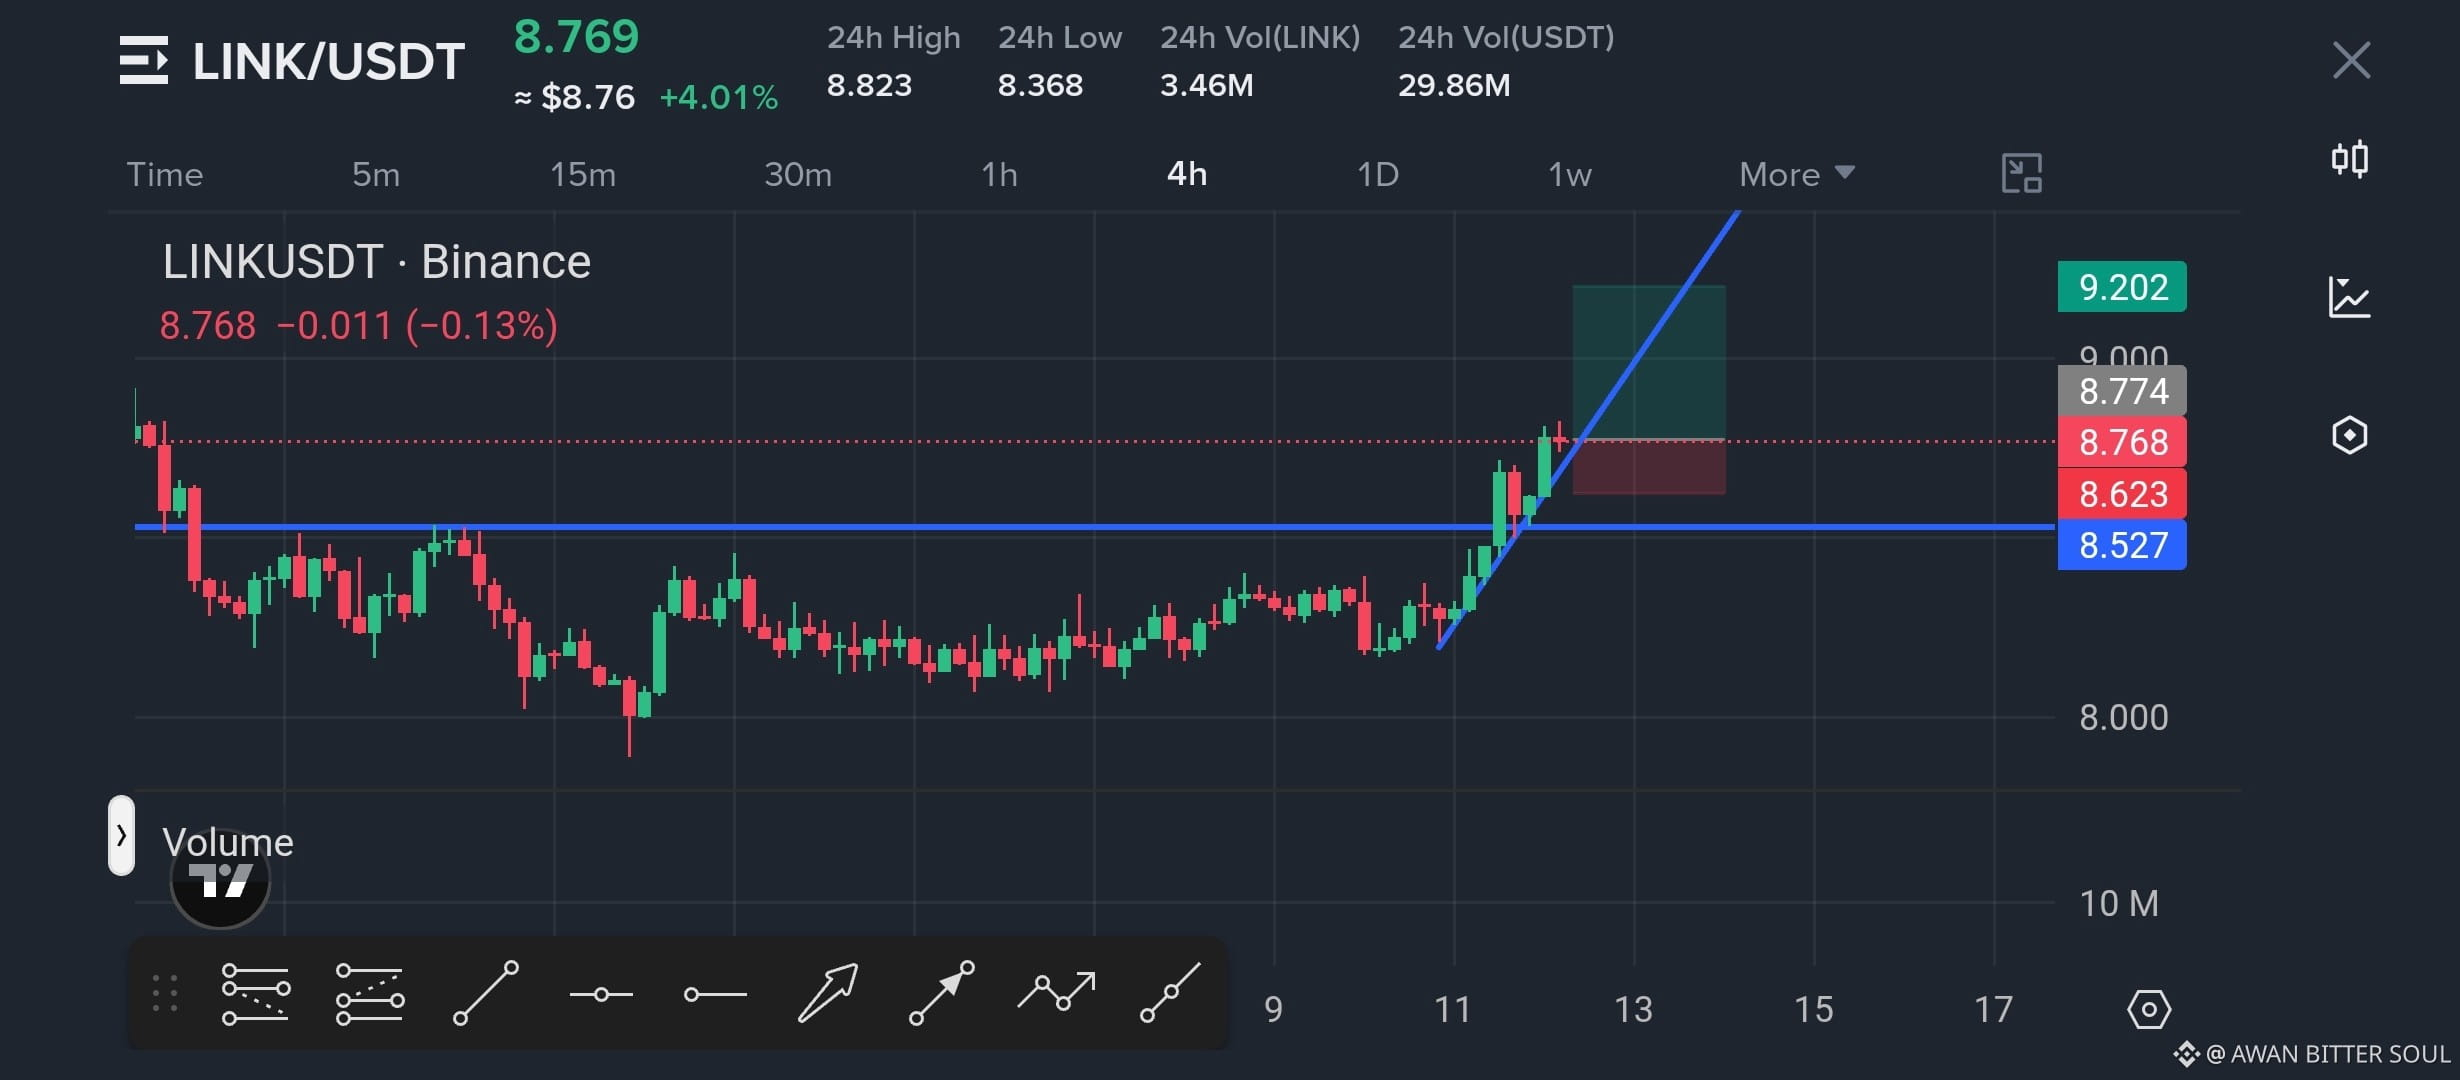2460x1080 pixels.
Task: Click date label 17 on the time axis
Action: (x=1993, y=1009)
